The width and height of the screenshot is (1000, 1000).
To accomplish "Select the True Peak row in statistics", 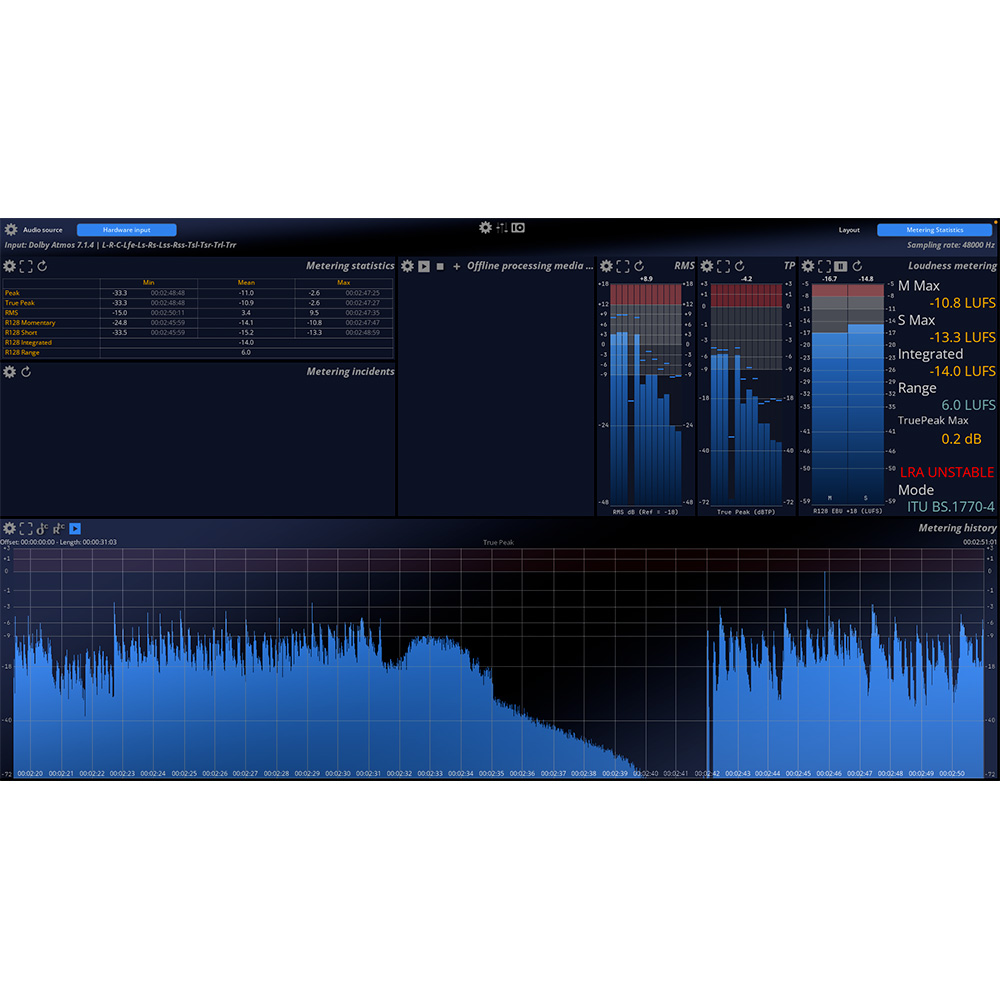I will [20, 303].
